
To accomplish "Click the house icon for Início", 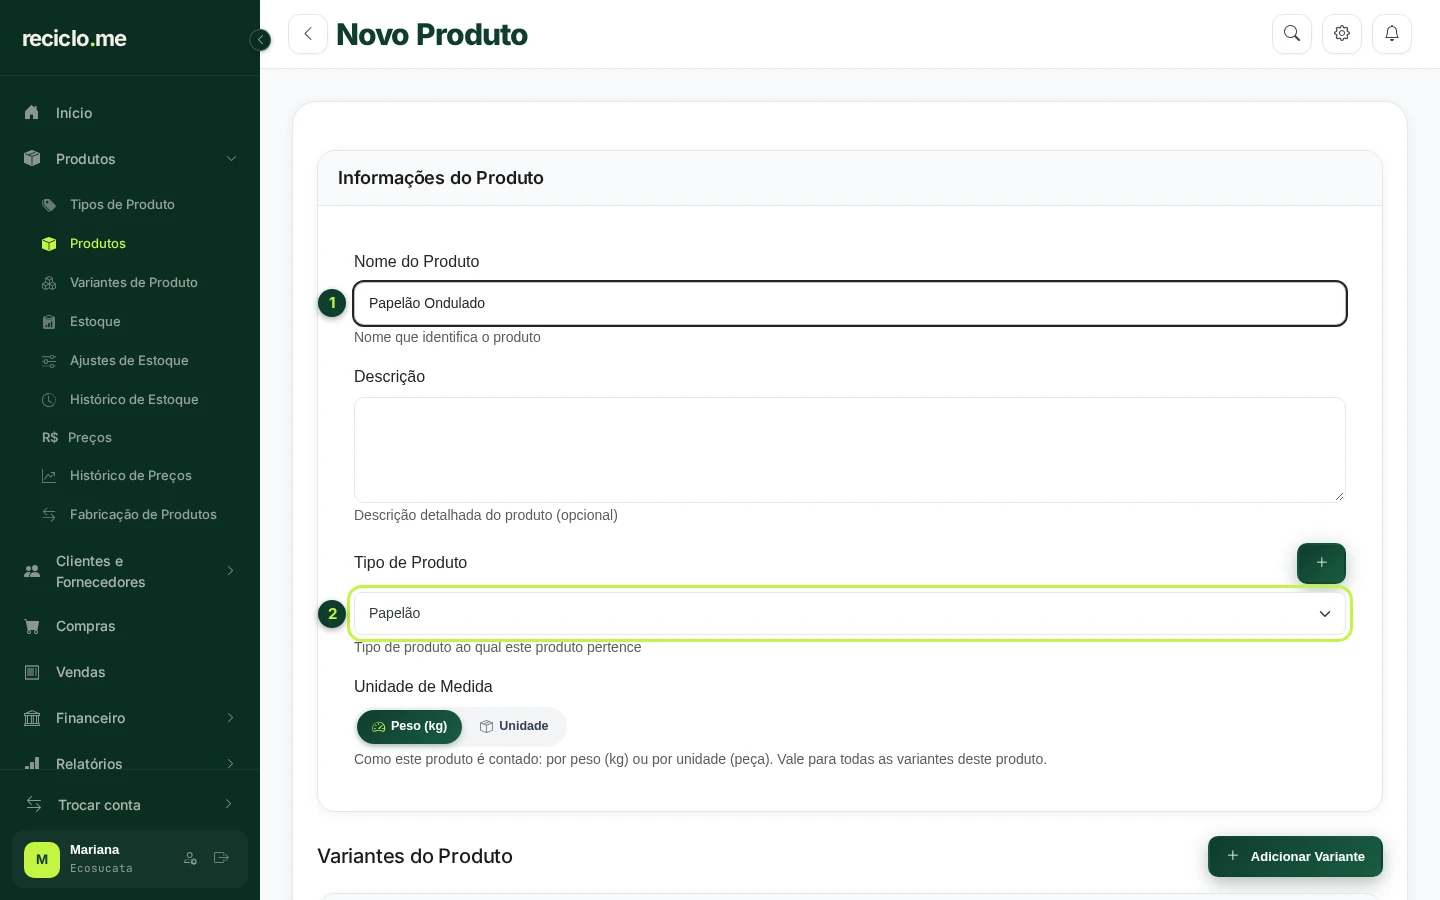I will click(32, 113).
